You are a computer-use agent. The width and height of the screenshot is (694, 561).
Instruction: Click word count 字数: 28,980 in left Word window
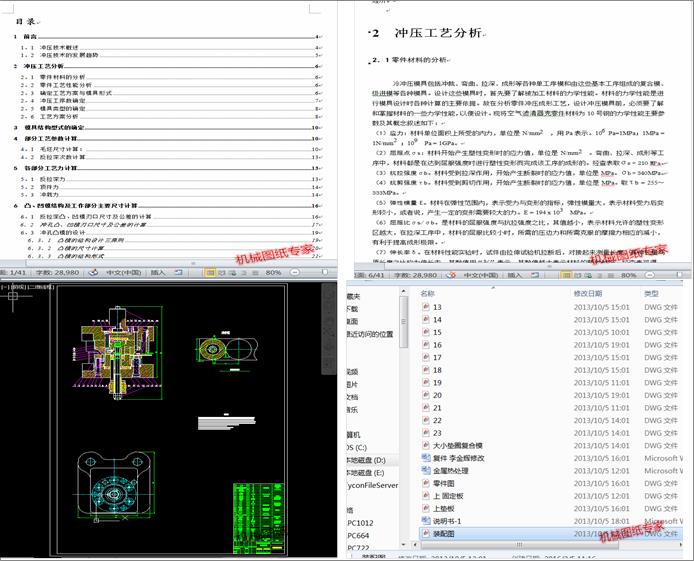(58, 273)
